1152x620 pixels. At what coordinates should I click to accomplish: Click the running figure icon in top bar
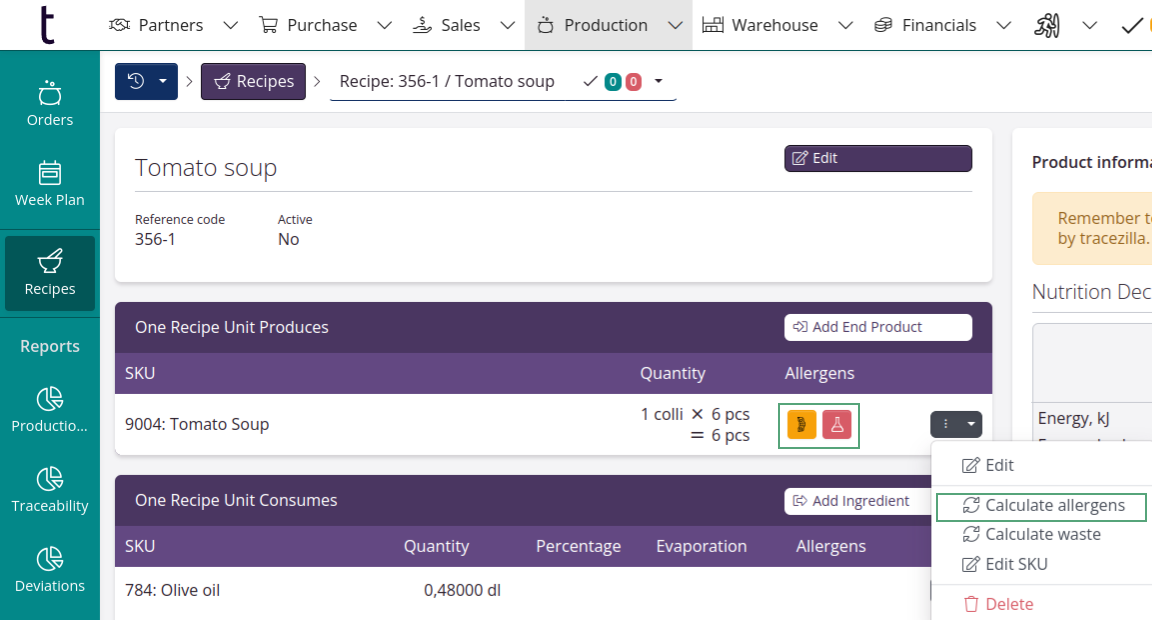pos(1047,25)
